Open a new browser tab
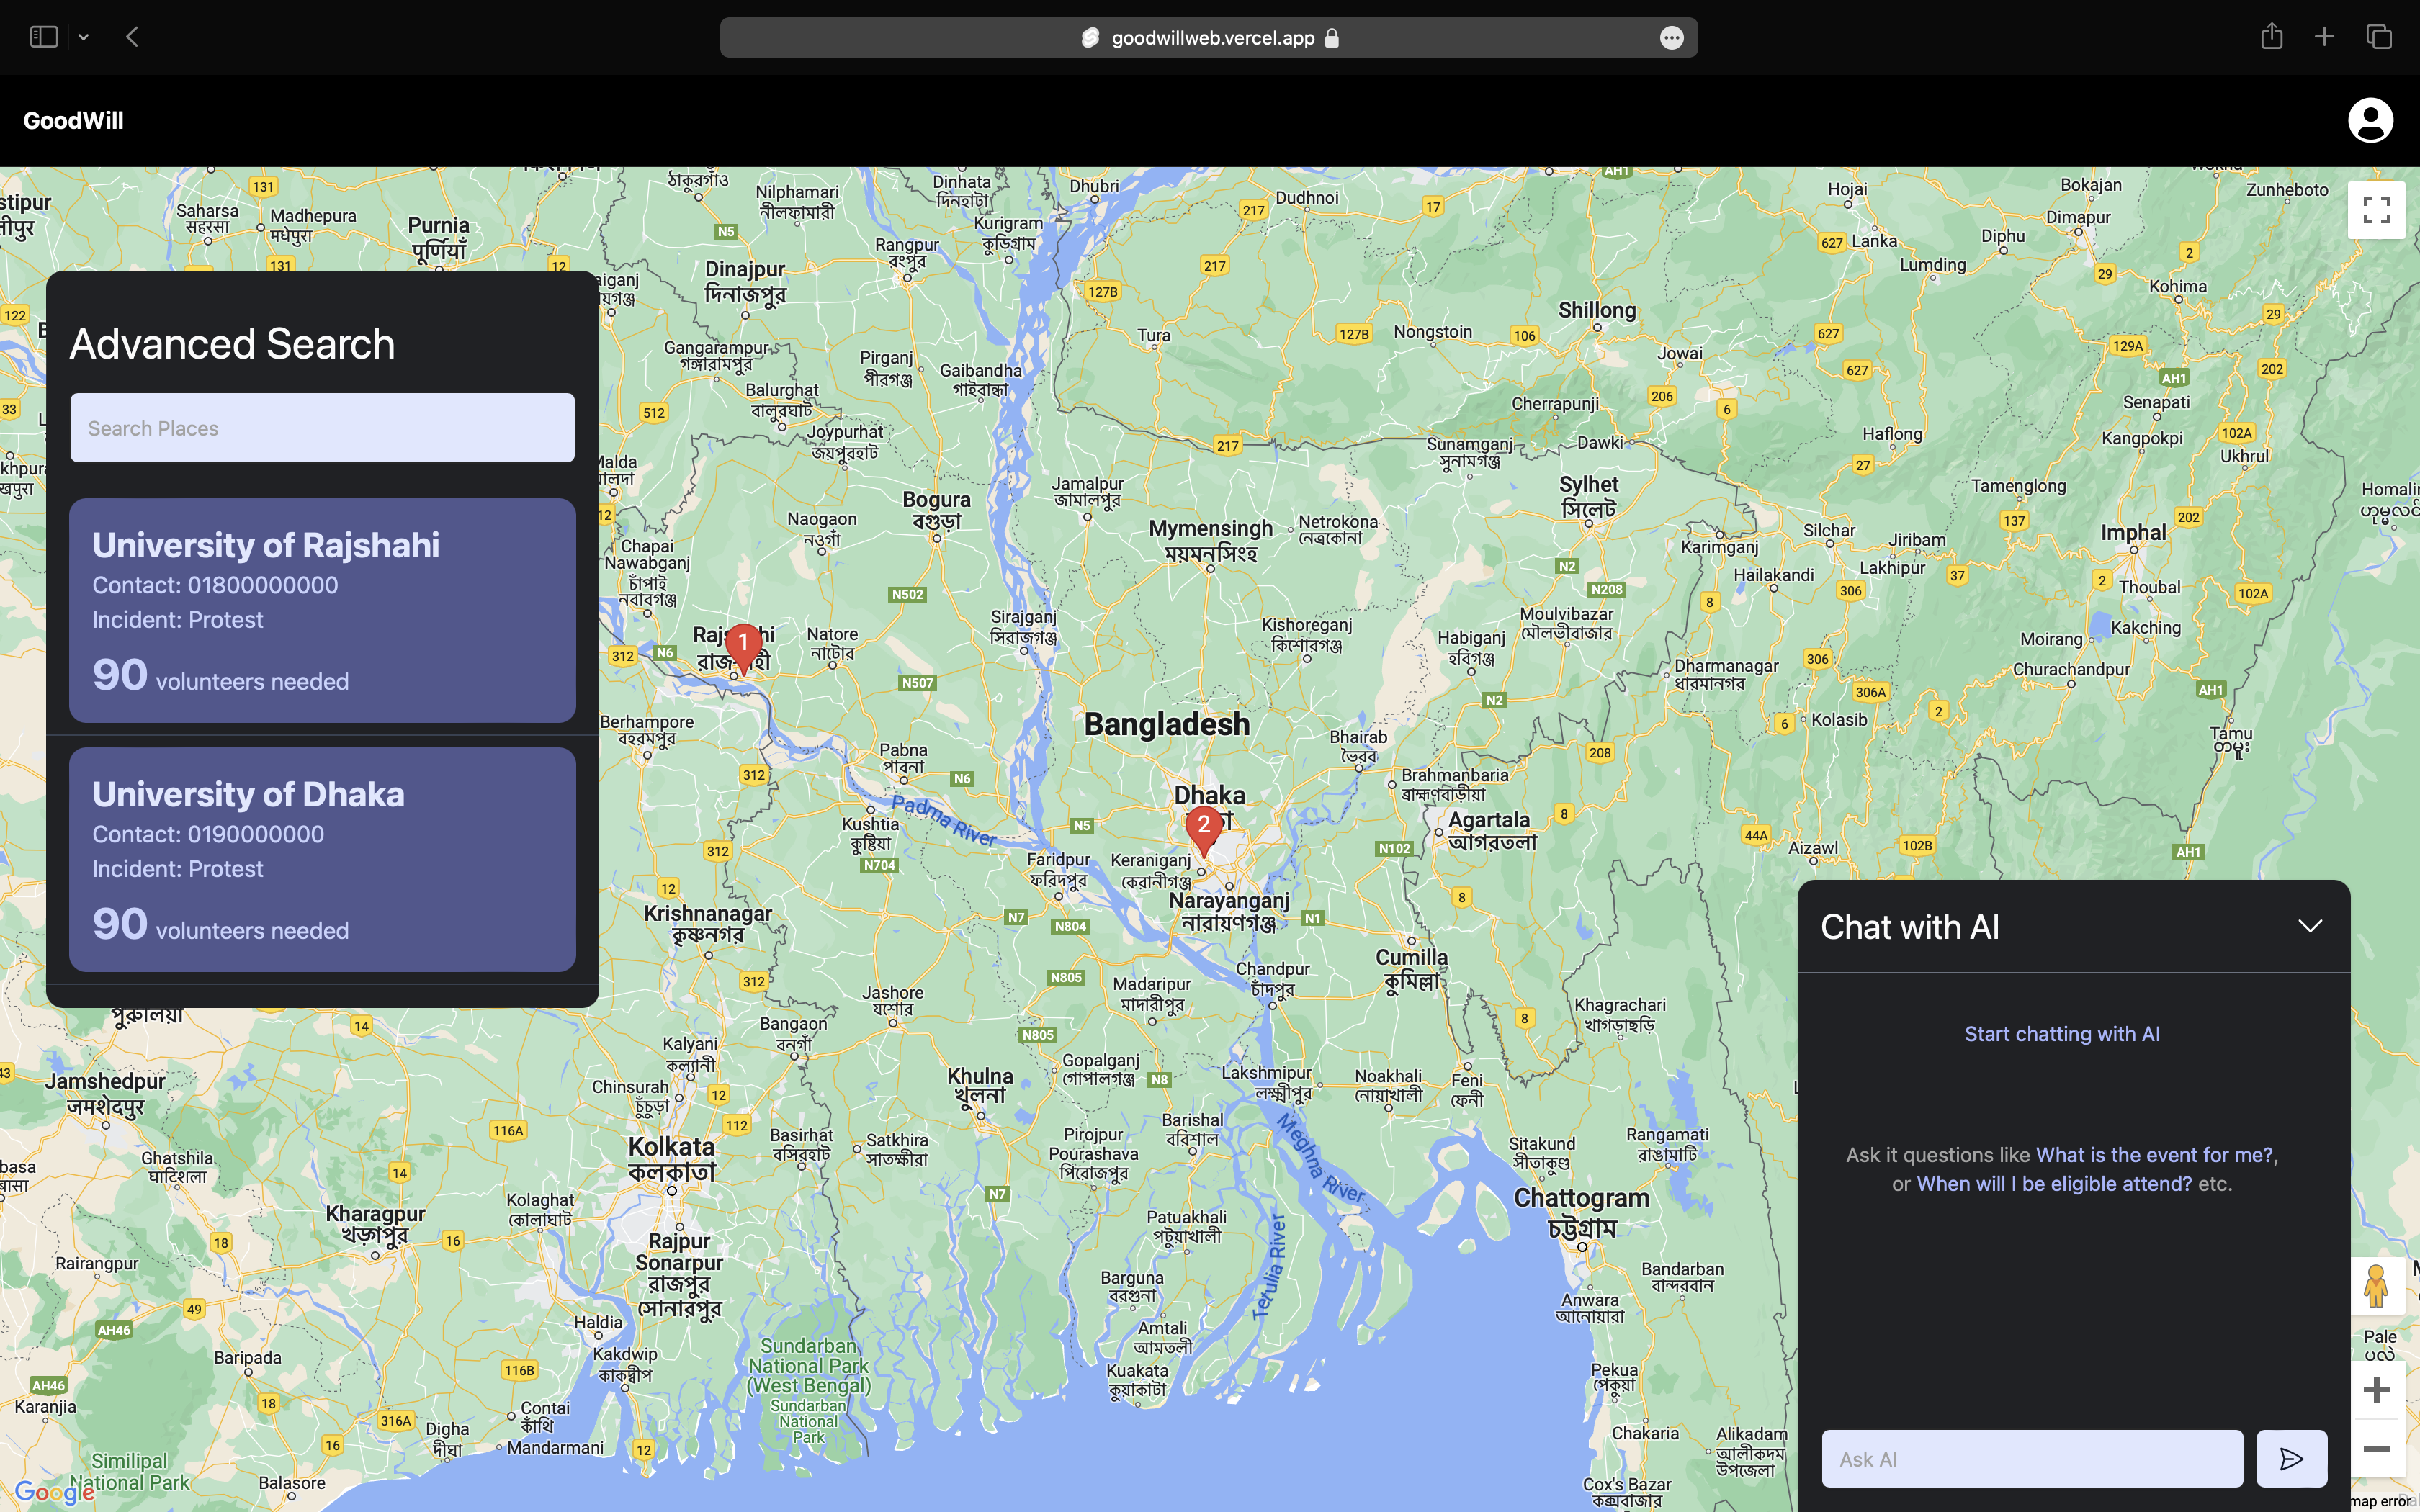This screenshot has height=1512, width=2420. 2324,37
